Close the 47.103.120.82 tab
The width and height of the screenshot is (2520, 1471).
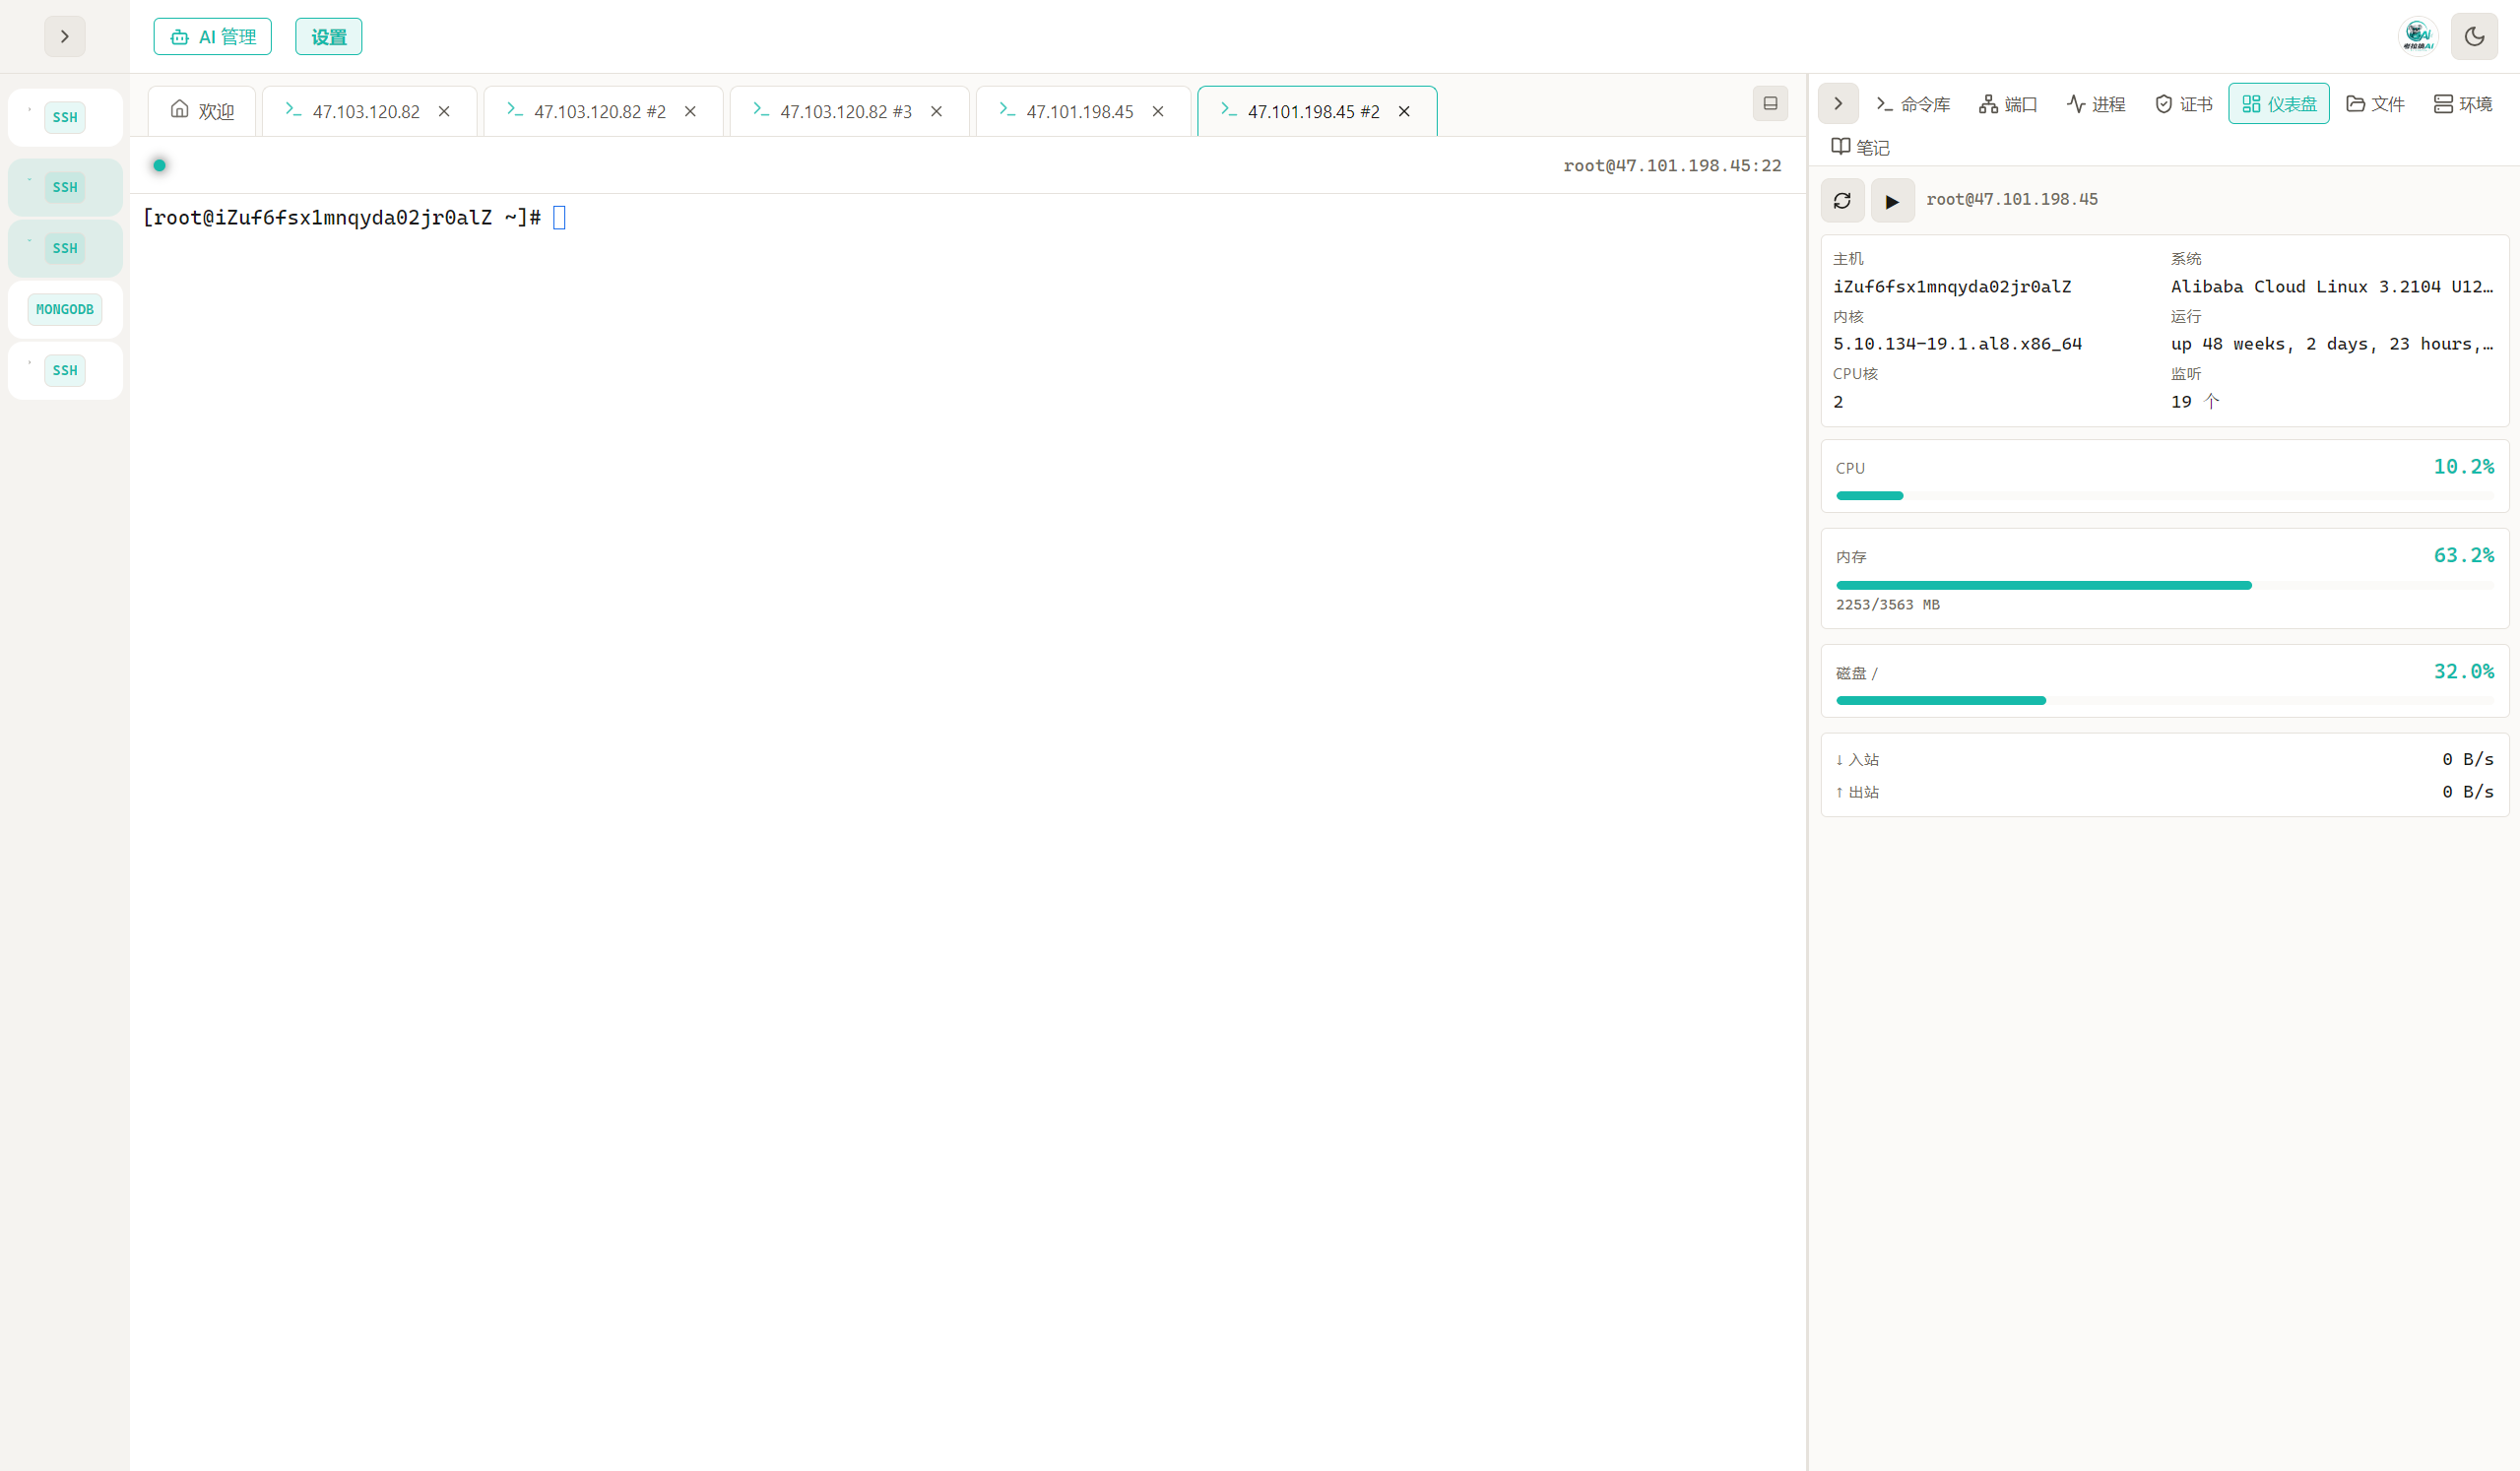pos(444,111)
